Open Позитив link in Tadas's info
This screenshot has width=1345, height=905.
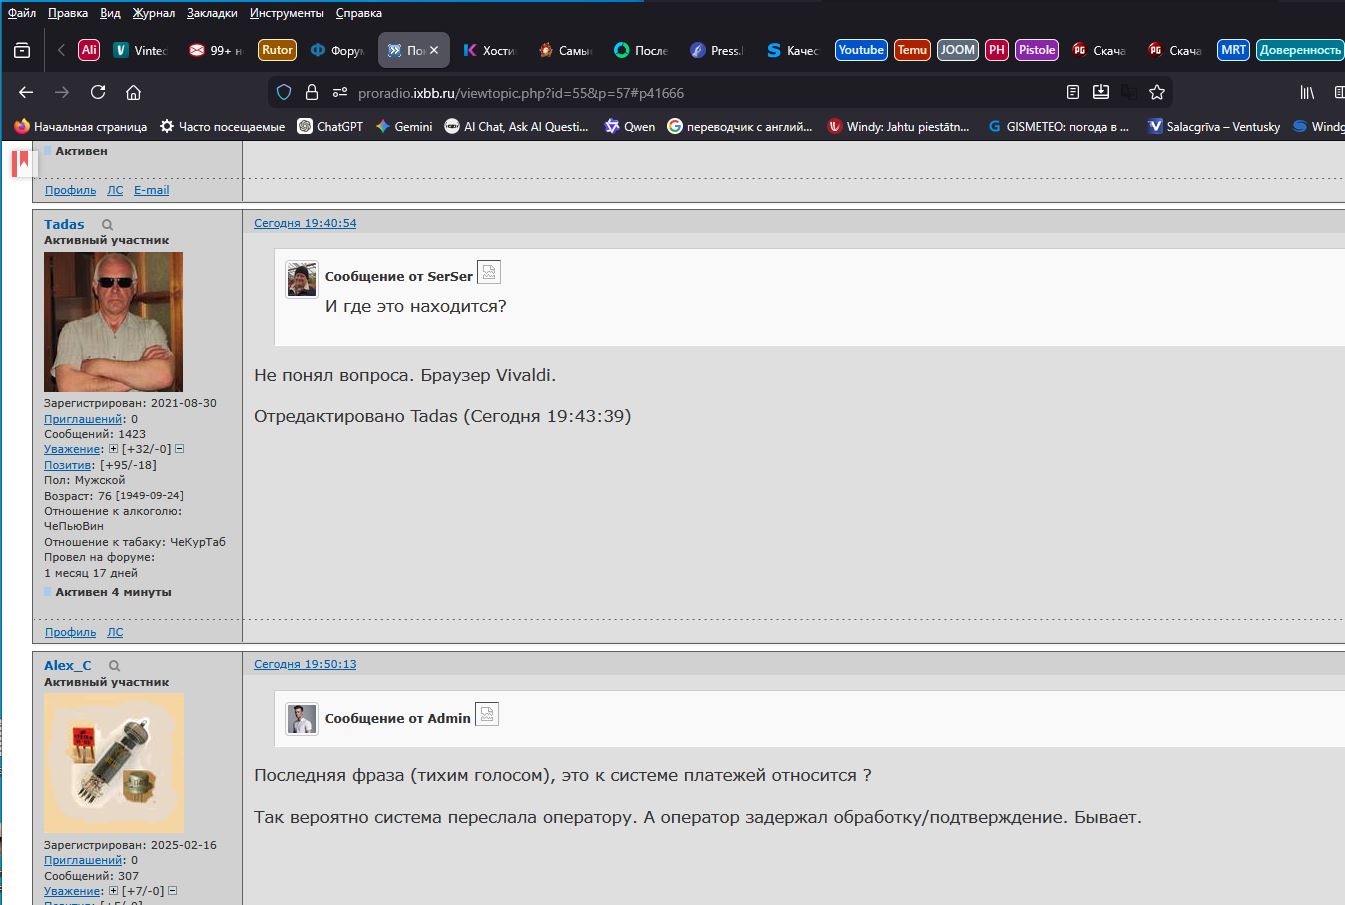click(68, 465)
